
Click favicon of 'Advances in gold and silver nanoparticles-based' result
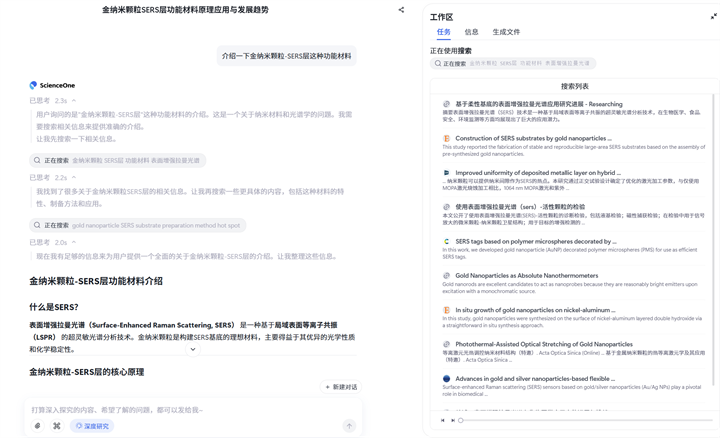(x=446, y=379)
